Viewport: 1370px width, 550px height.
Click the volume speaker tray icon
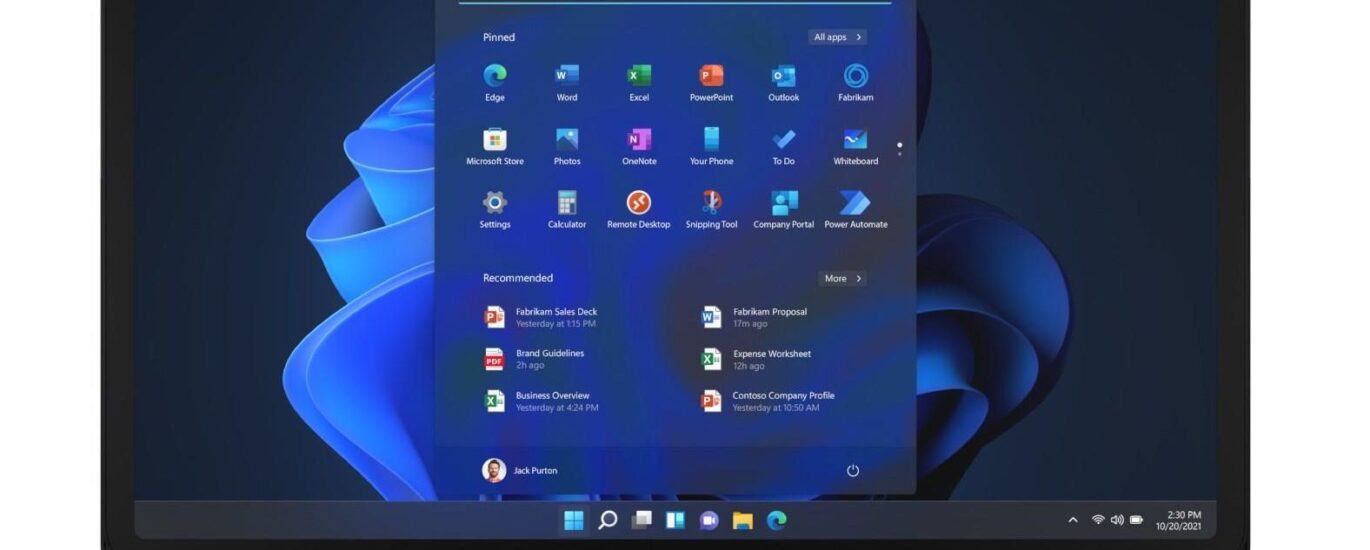click(x=1117, y=520)
